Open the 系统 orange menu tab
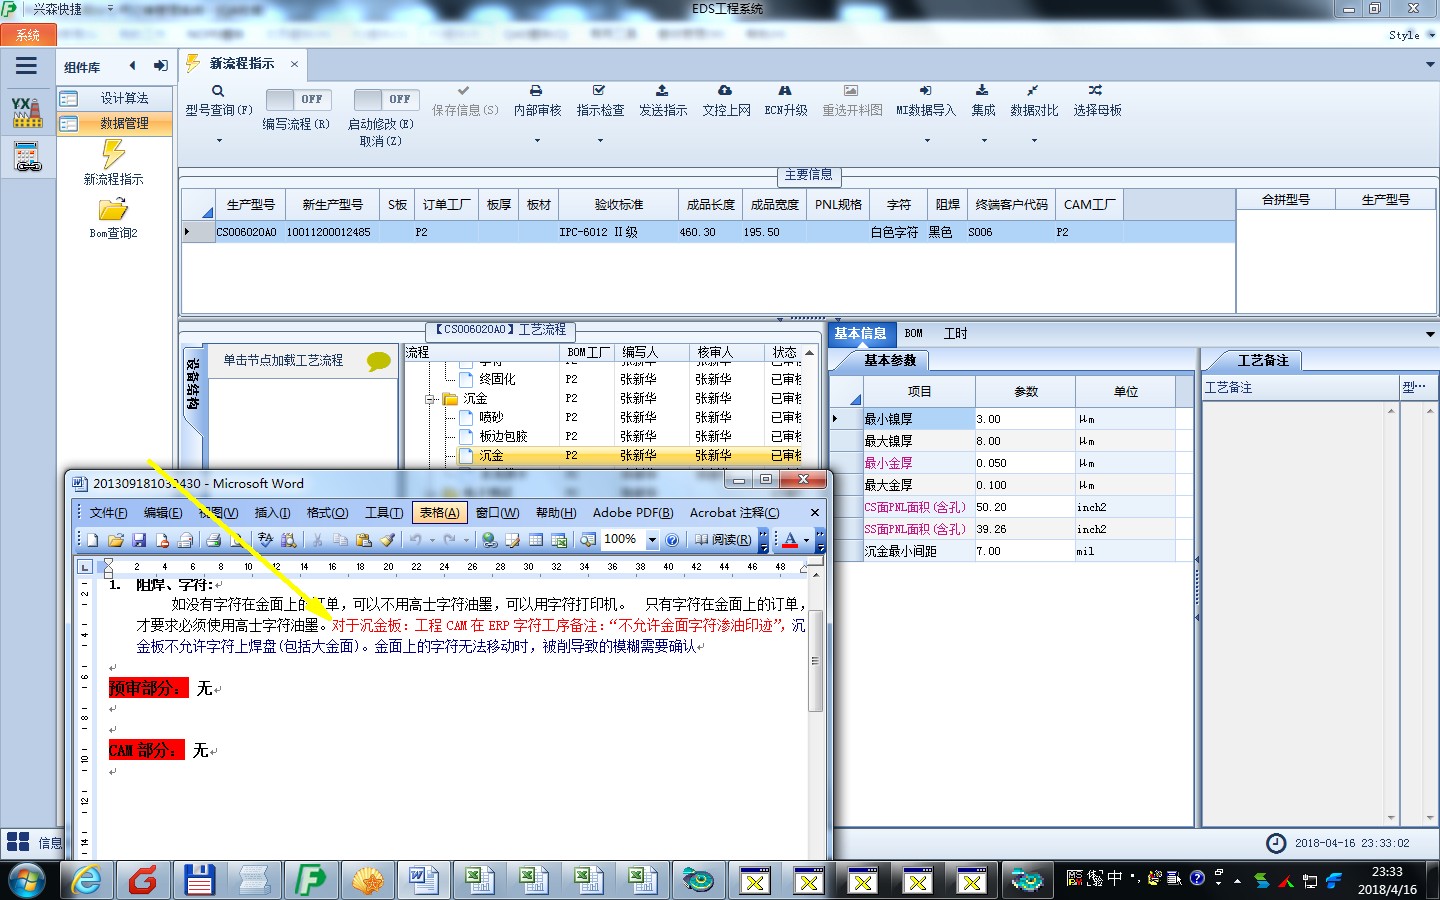 27,35
